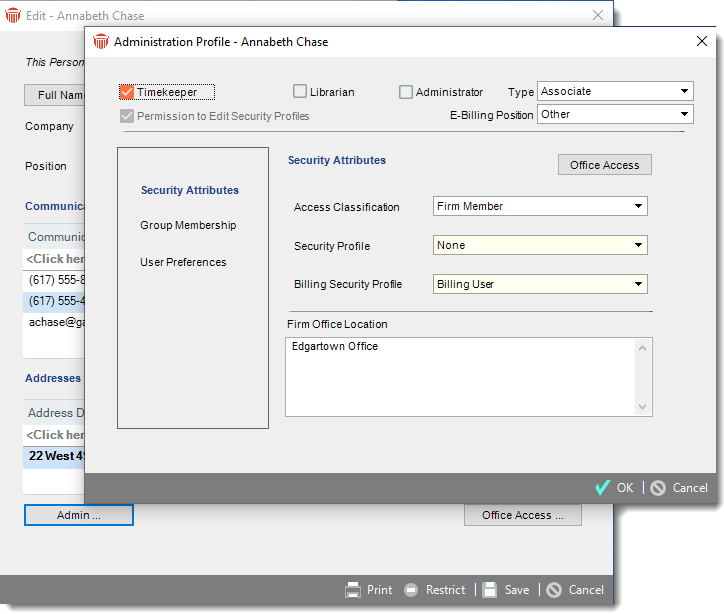Image resolution: width=724 pixels, height=614 pixels.
Task: Click the Office Access button in Security Attributes
Action: pyautogui.click(x=605, y=165)
